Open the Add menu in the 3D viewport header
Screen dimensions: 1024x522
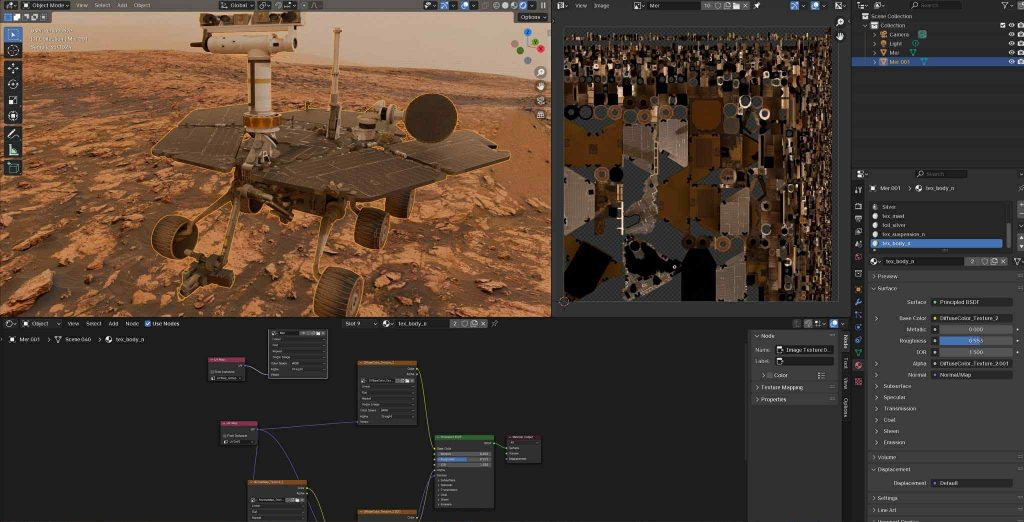[x=122, y=5]
